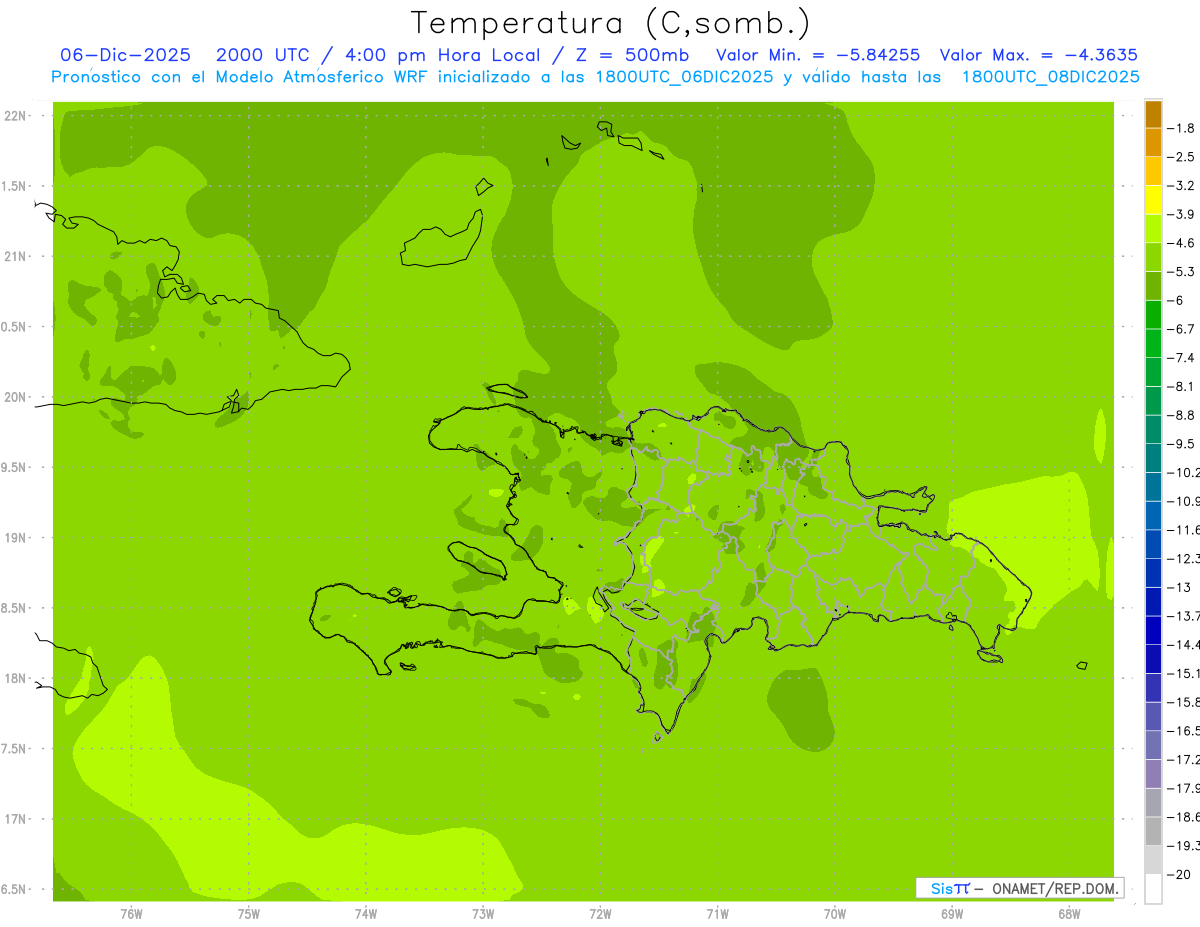The image size is (1200, 927).
Task: Click the '-2.5' colorbar label
Action: point(1181,157)
